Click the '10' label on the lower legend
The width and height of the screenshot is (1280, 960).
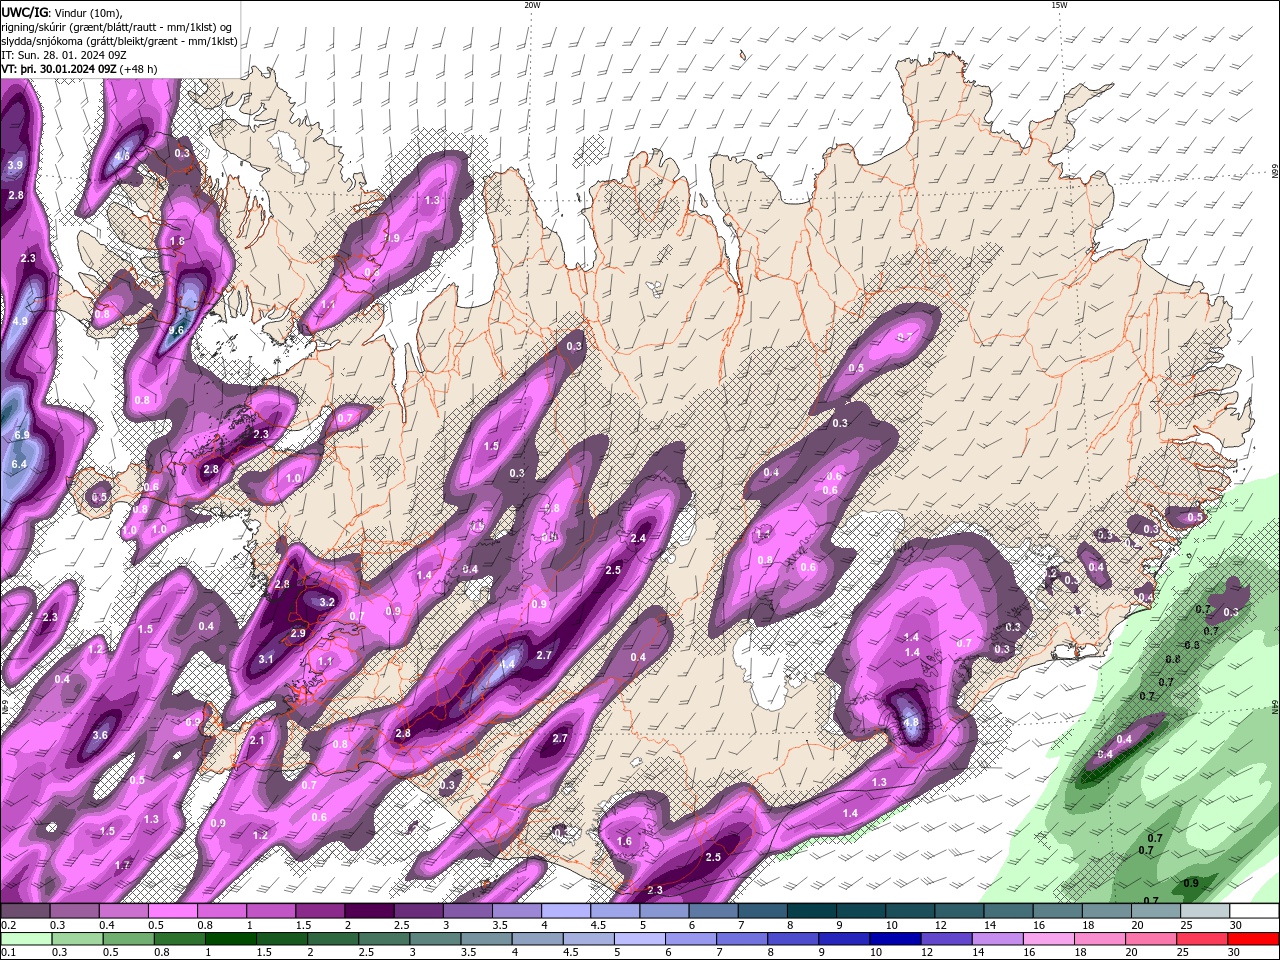tap(876, 953)
